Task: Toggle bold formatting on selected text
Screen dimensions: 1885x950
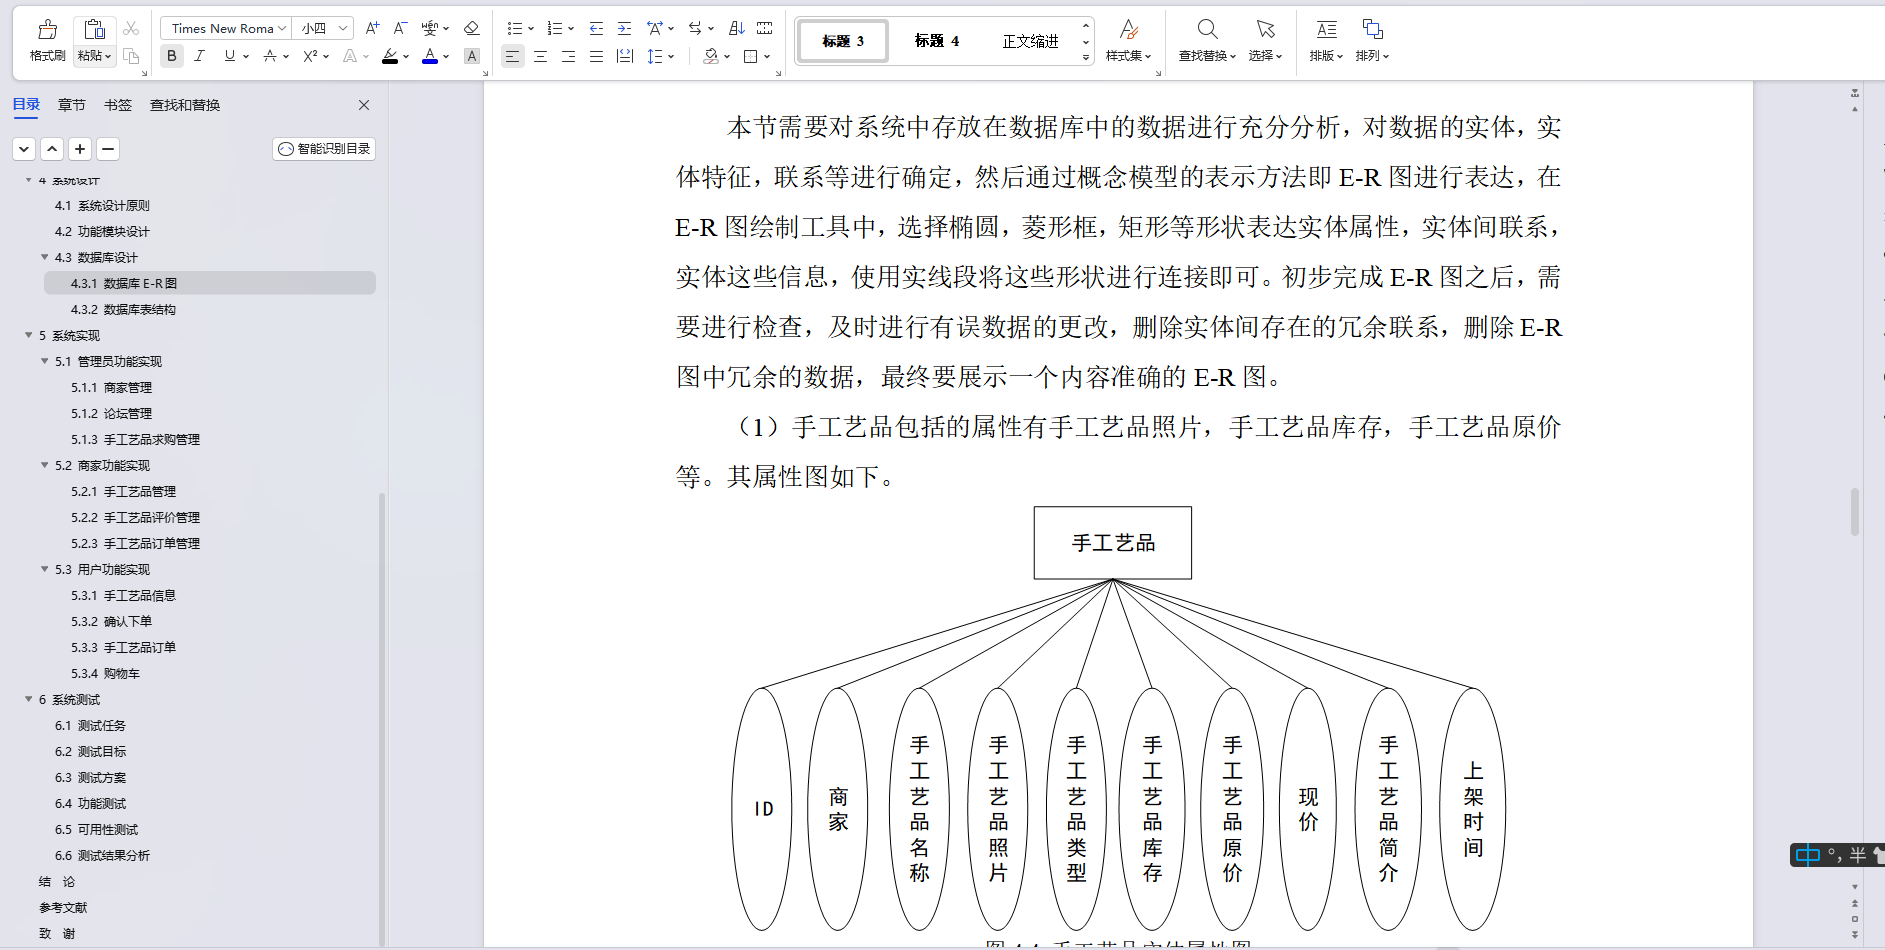Action: [x=171, y=56]
